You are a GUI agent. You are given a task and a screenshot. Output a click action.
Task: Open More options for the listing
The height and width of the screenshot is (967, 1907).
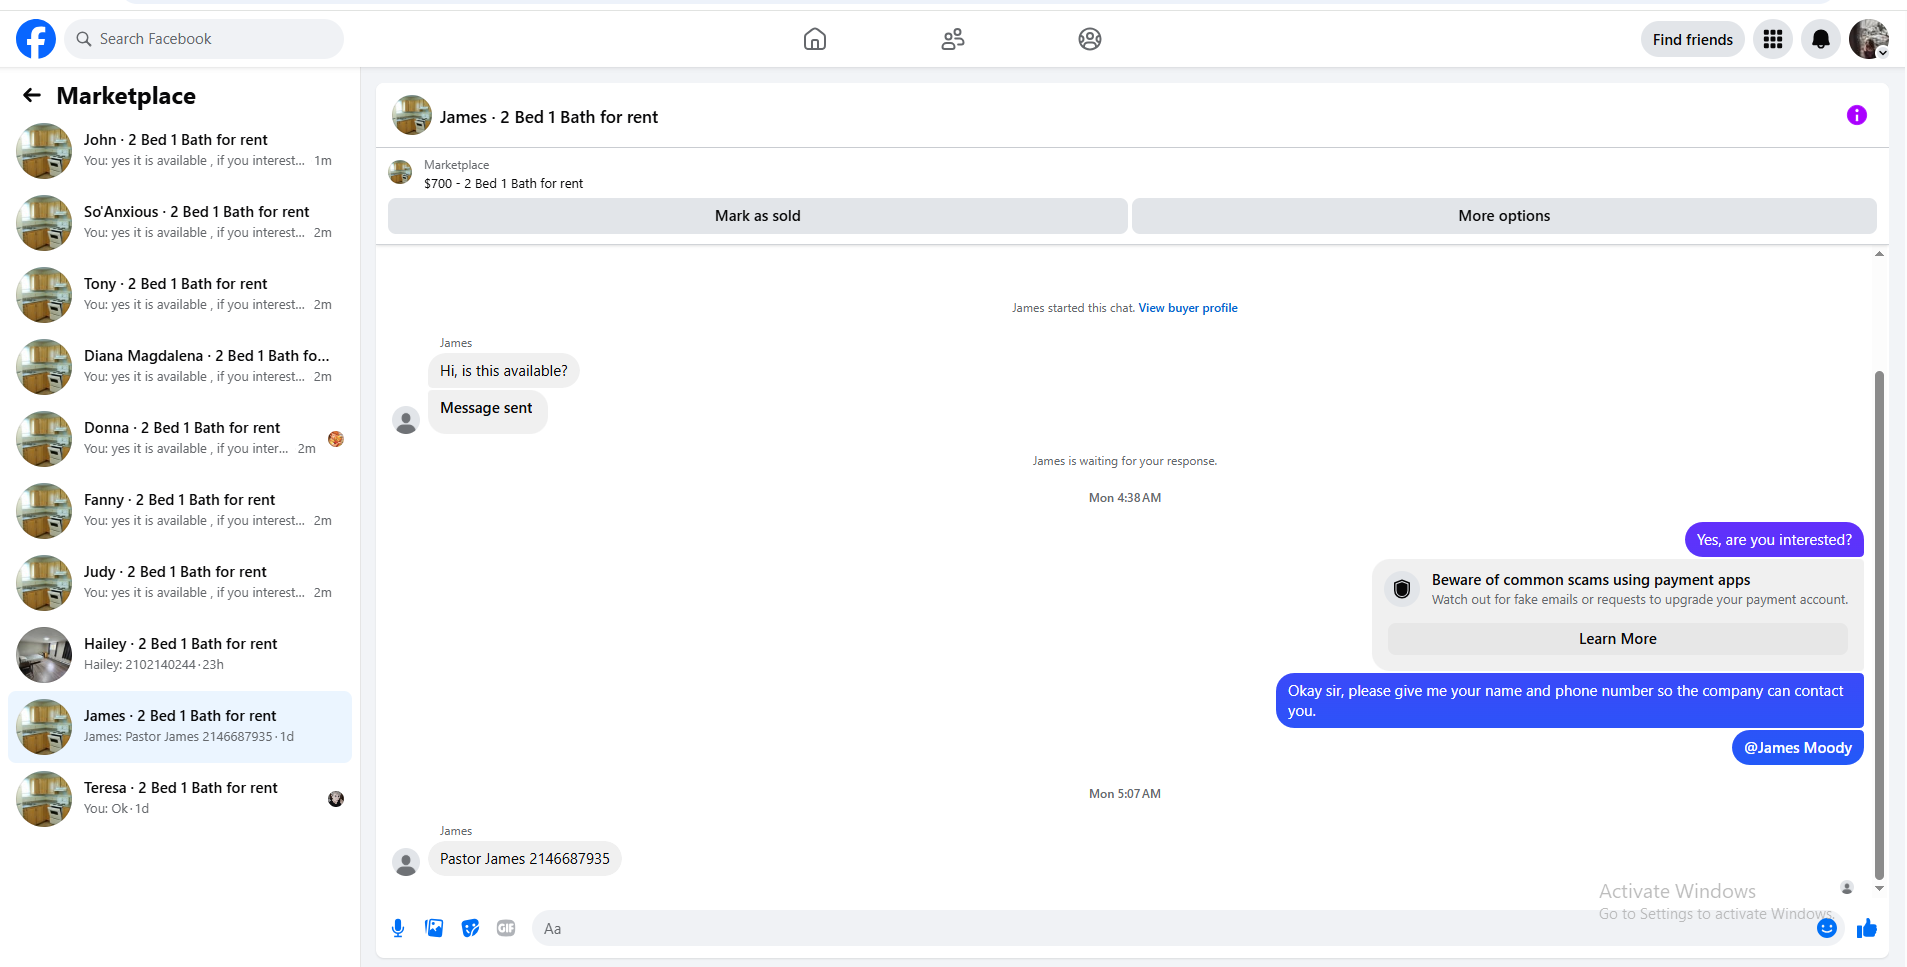[x=1504, y=216]
